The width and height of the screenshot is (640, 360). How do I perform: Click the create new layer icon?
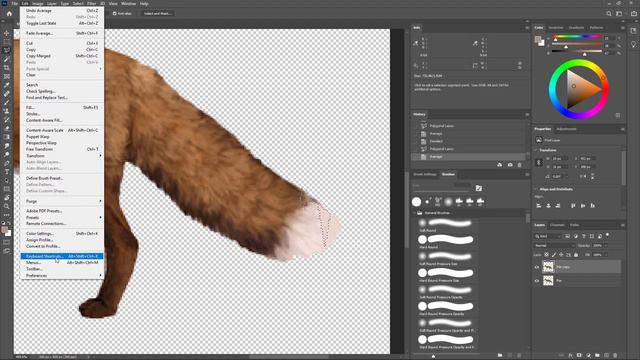click(x=606, y=356)
